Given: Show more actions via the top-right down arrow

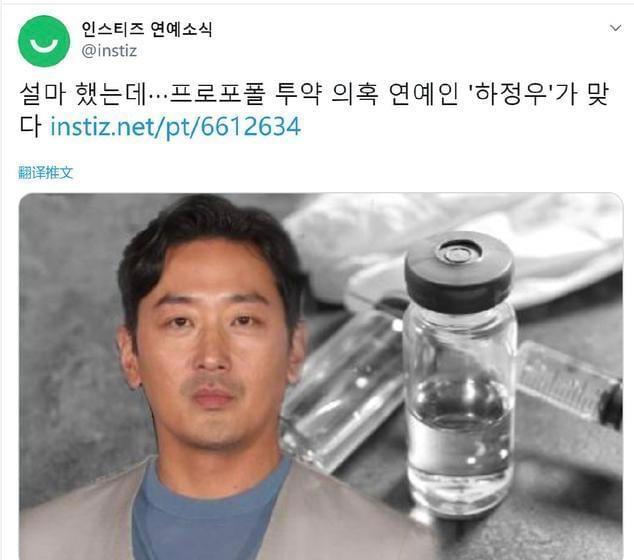Looking at the screenshot, I should tap(615, 28).
